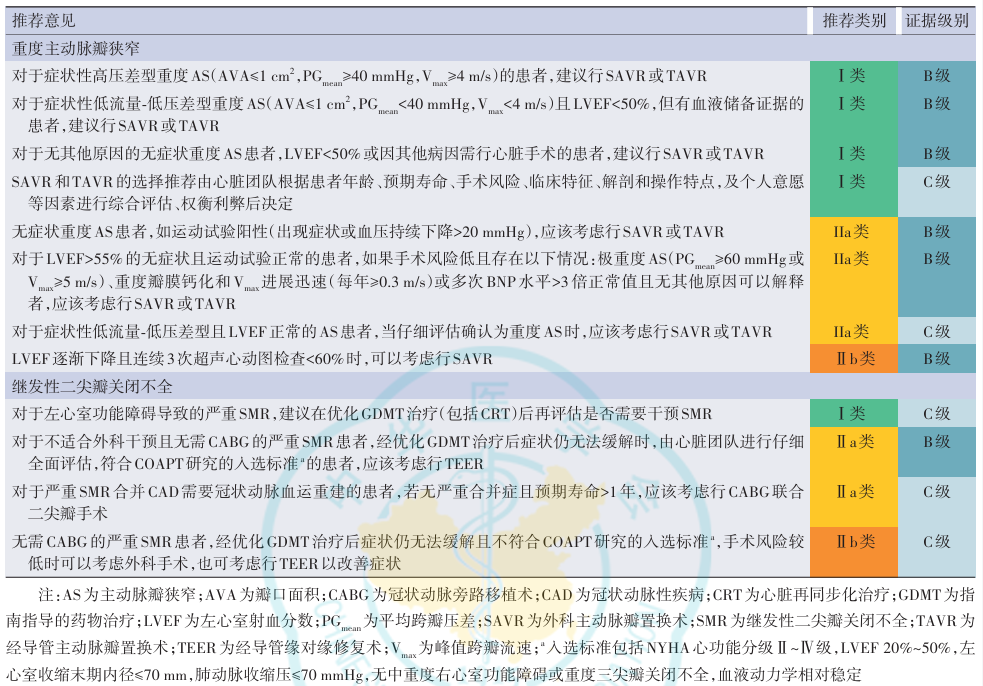This screenshot has width=983, height=686.
Task: Select the "LVEF逐渐下降且连续3次超声心动图" recommendation text
Action: click(x=252, y=358)
